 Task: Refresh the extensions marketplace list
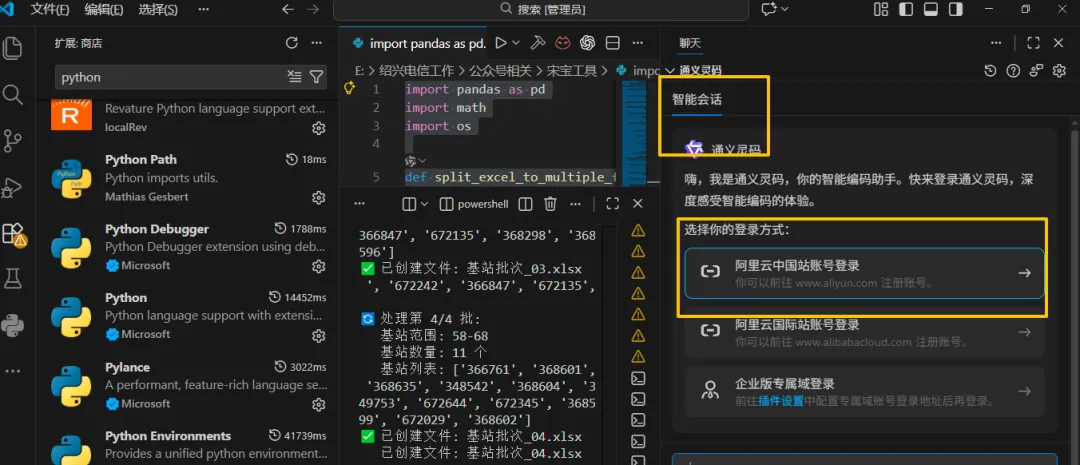[292, 43]
